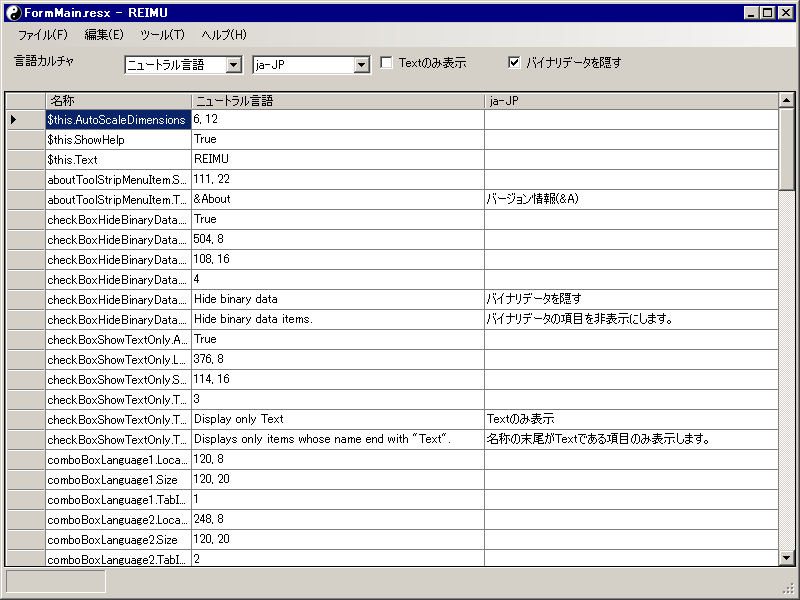Click the Textのみ表示 ja-JP table cell

tap(632, 419)
